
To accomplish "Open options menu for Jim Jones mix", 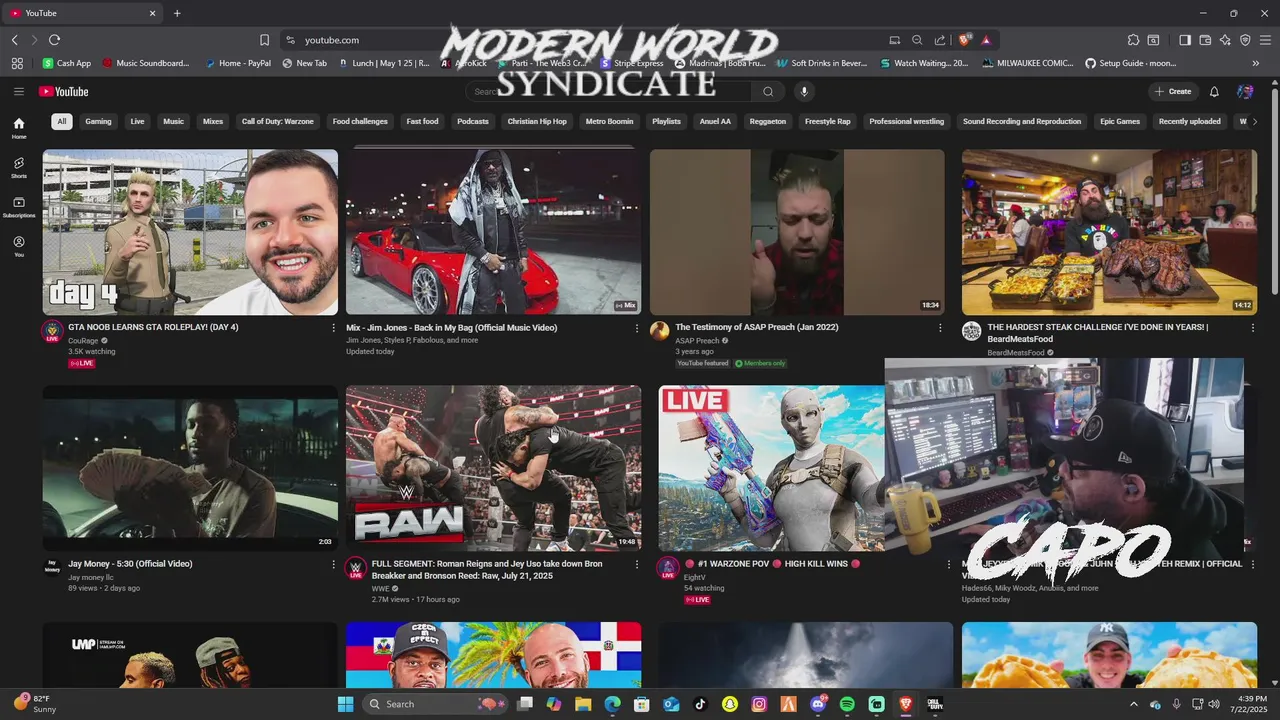I will tap(637, 328).
